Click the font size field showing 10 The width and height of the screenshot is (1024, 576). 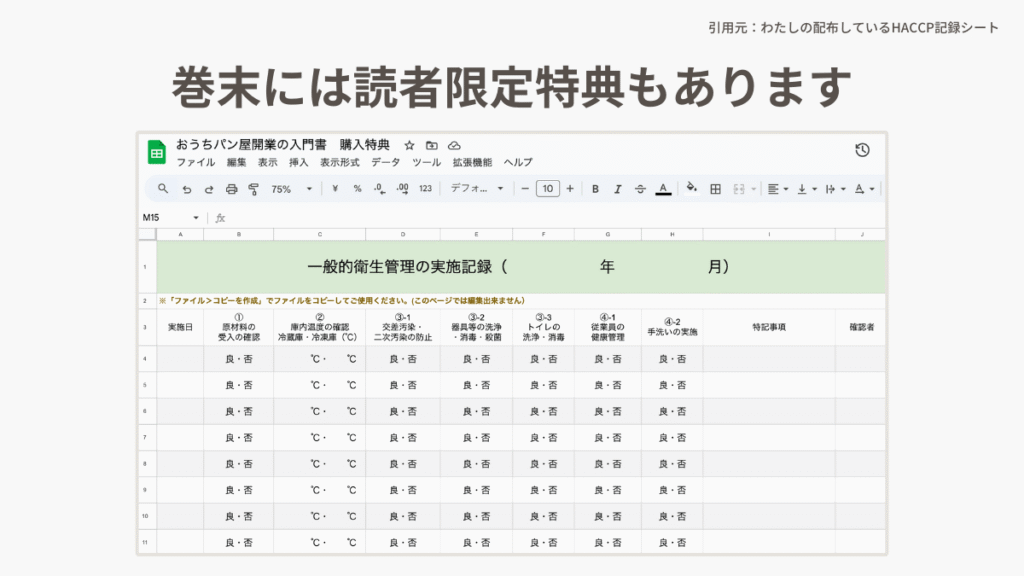tap(548, 189)
